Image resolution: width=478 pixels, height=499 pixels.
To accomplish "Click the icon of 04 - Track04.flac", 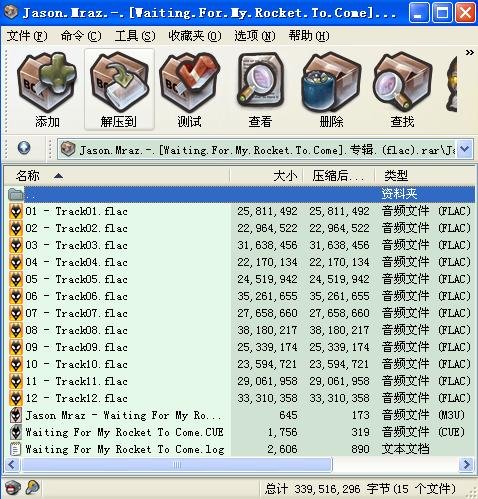I will 16,262.
